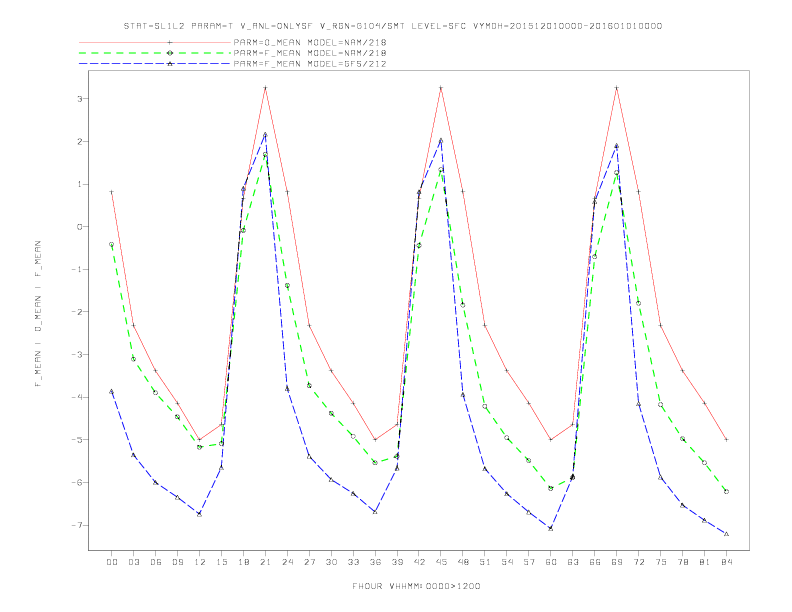This screenshot has width=792, height=612.
Task: Click x-axis tick label 78
Action: click(683, 562)
